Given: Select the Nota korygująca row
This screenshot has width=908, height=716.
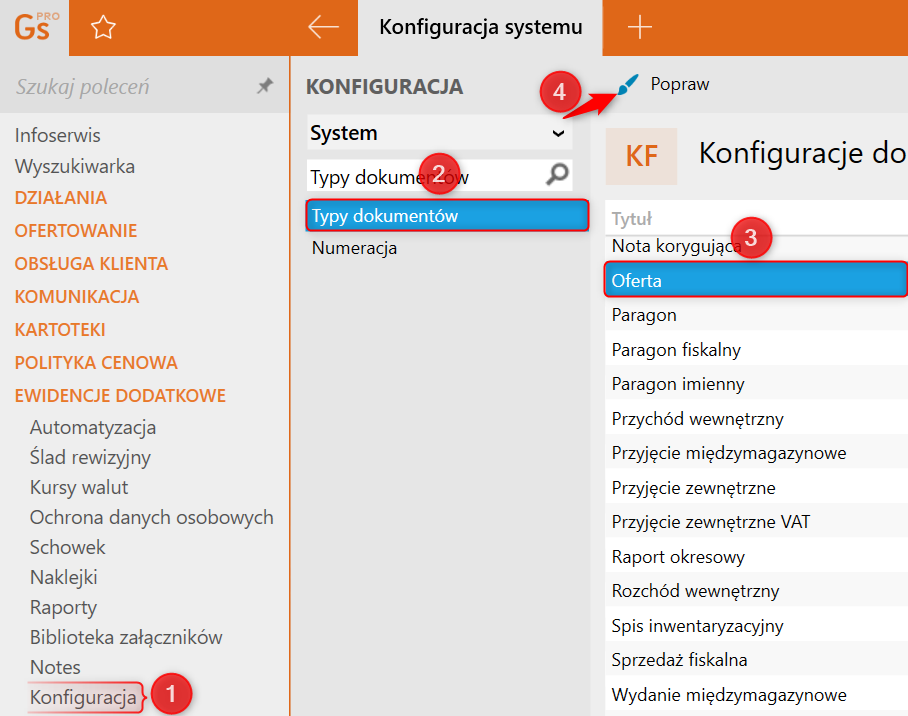Looking at the screenshot, I should pyautogui.click(x=756, y=246).
